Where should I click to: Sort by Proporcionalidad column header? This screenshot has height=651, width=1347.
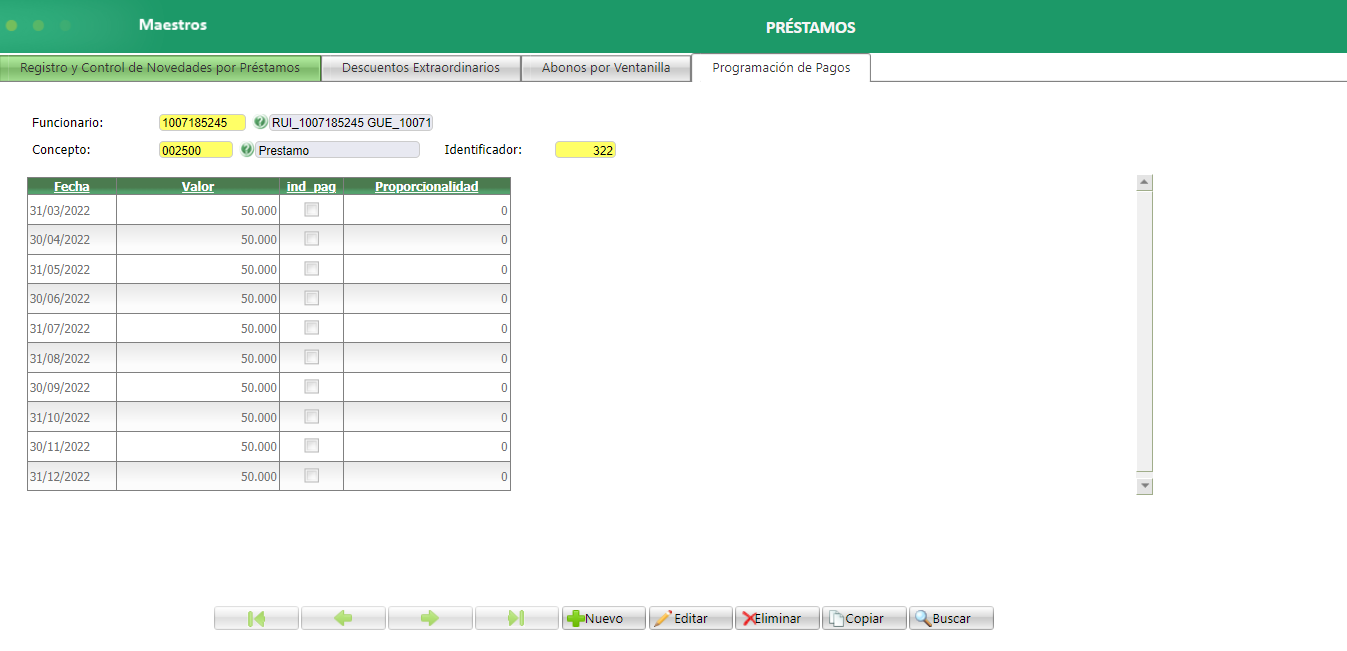click(x=427, y=186)
